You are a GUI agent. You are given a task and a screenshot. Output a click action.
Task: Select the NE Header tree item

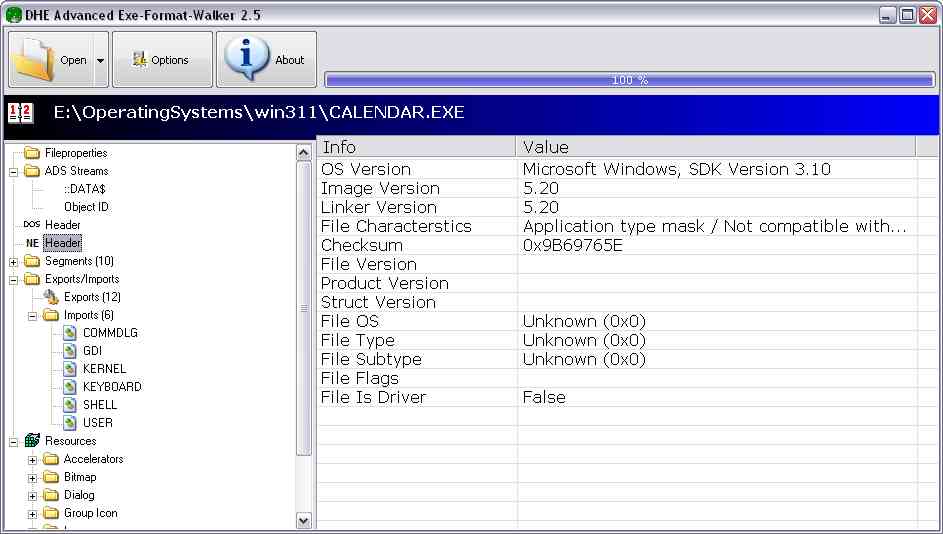(62, 243)
